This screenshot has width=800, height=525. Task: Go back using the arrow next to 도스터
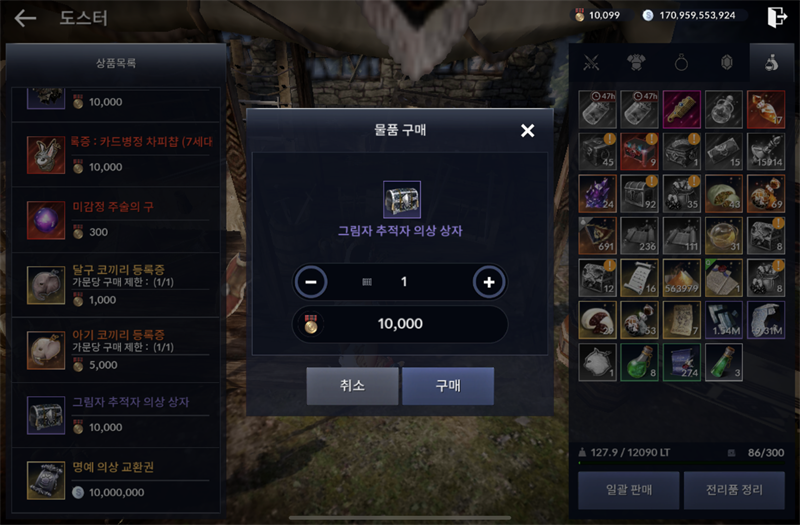pos(25,18)
